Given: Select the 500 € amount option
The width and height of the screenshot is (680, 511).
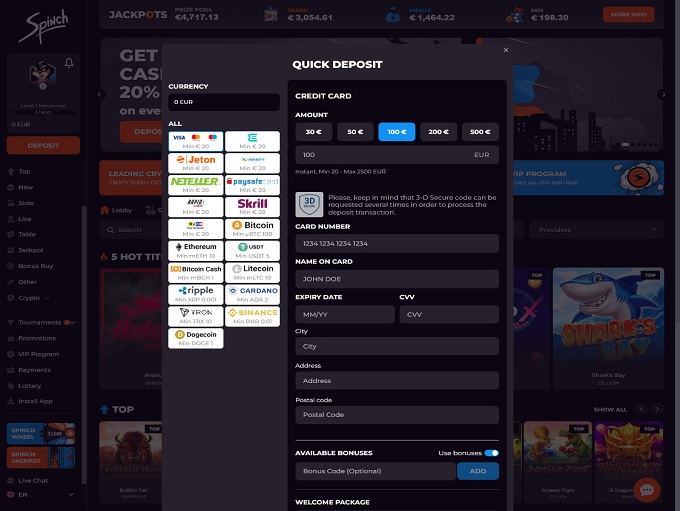Looking at the screenshot, I should (481, 132).
